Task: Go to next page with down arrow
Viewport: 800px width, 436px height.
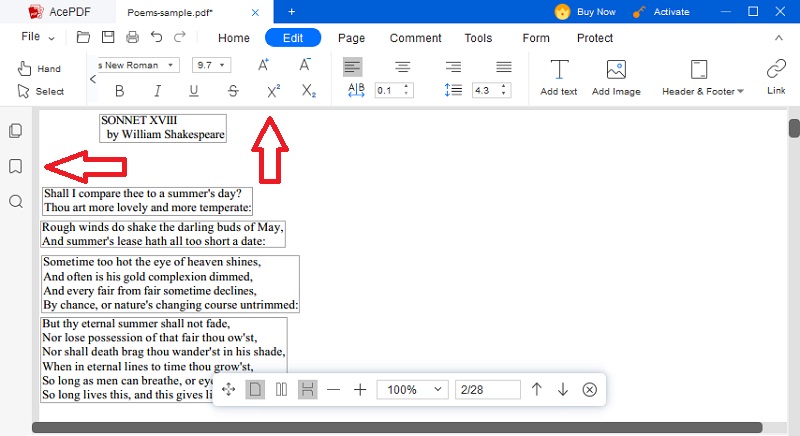Action: tap(563, 390)
